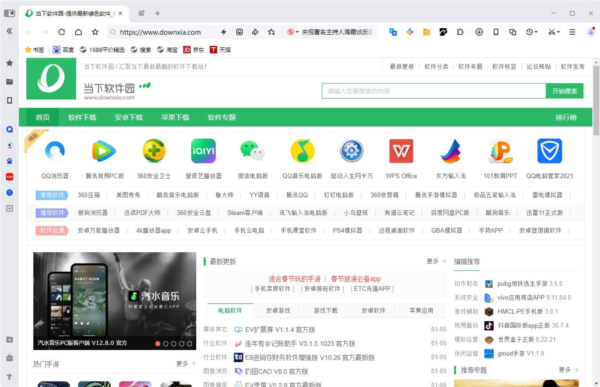Image resolution: width=600 pixels, height=387 pixels.
Task: Collapse the browser sidebar with double chevron
Action: [10, 31]
